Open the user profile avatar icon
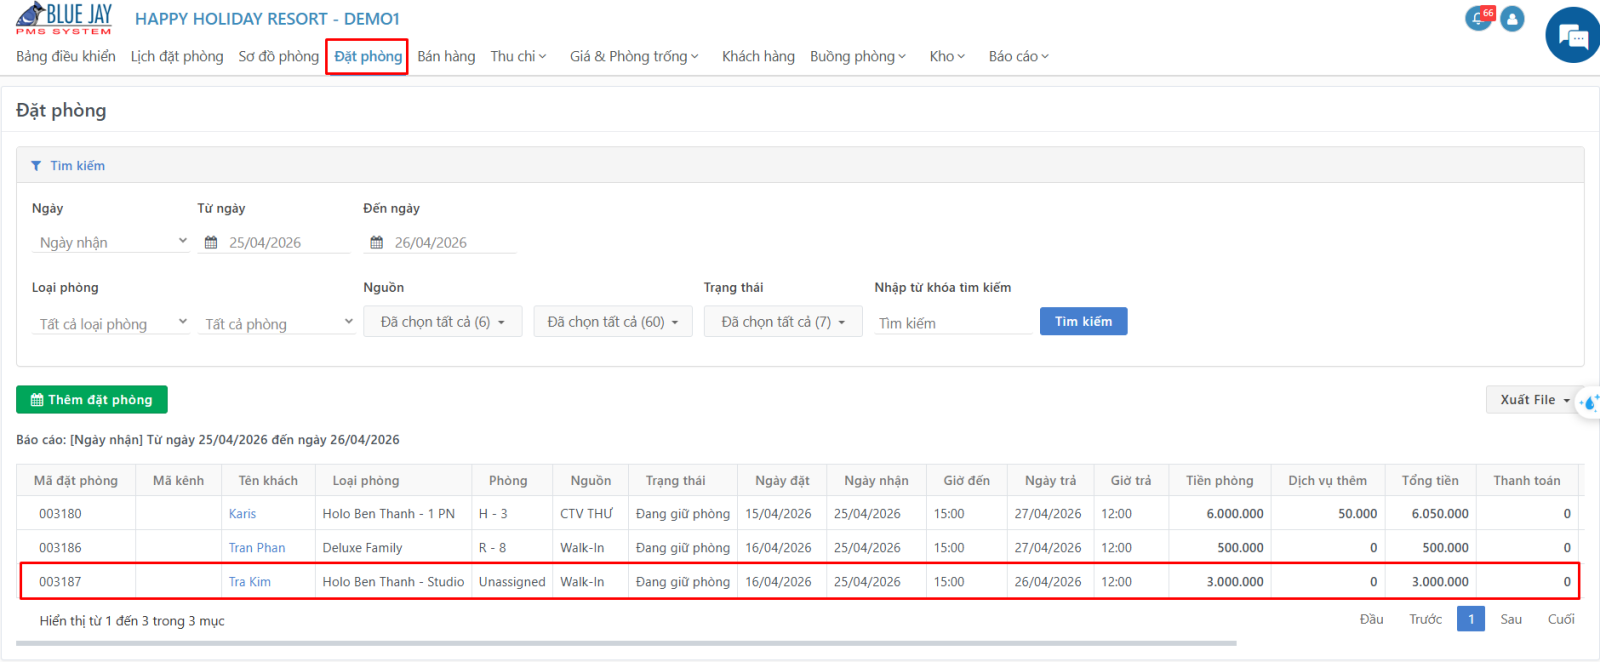This screenshot has width=1600, height=662. point(1512,19)
